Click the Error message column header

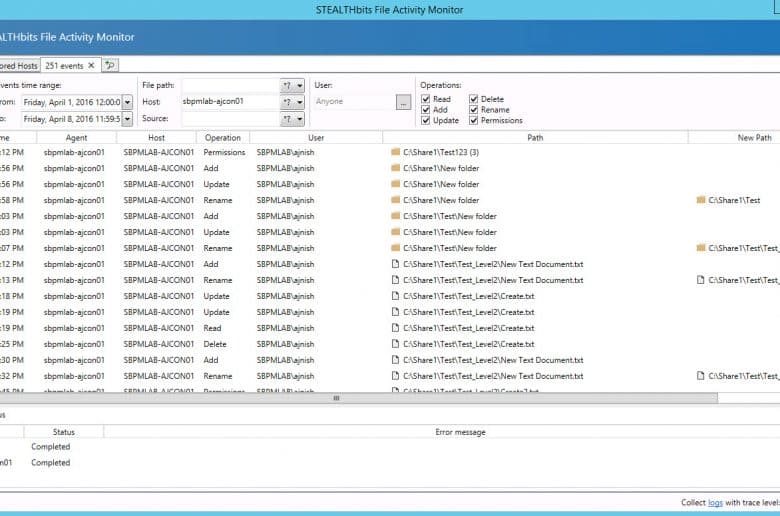pyautogui.click(x=460, y=432)
